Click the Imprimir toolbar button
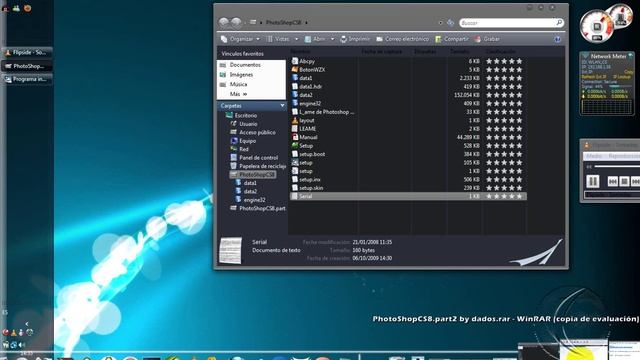Viewport: 640px width, 360px height. 355,39
